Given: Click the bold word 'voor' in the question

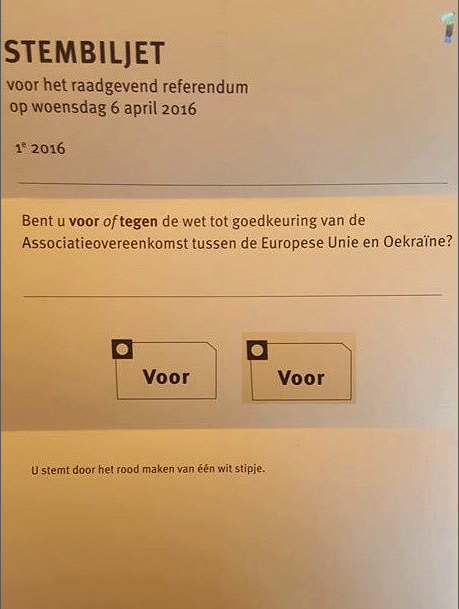Looking at the screenshot, I should click(x=84, y=221).
